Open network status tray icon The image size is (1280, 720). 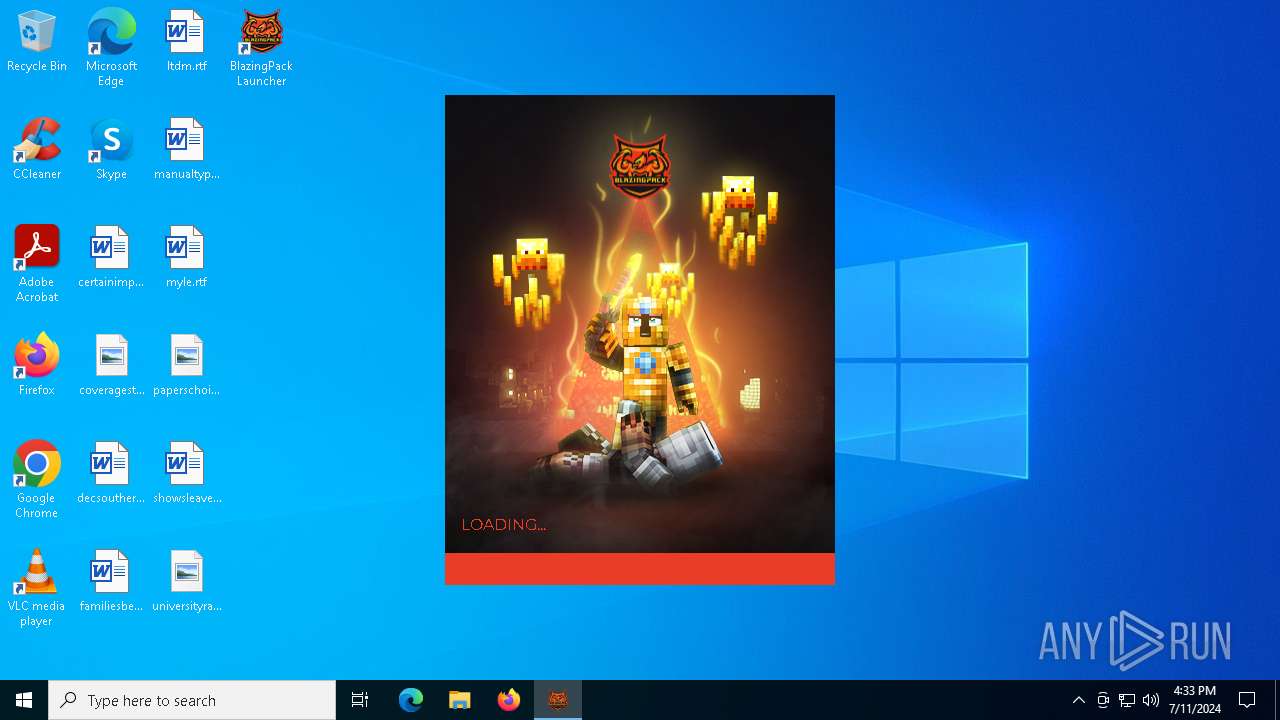tap(1127, 700)
